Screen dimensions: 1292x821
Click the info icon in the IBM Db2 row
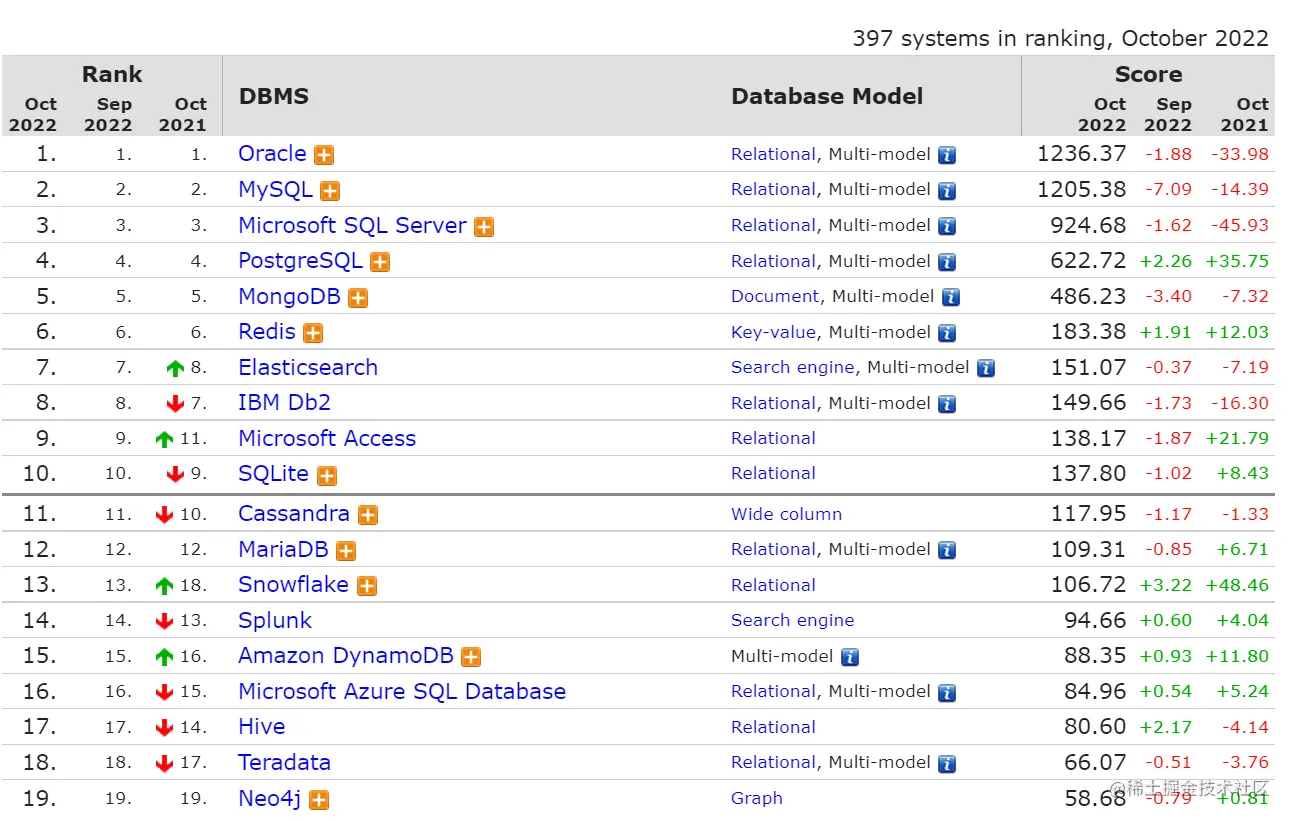tap(947, 404)
